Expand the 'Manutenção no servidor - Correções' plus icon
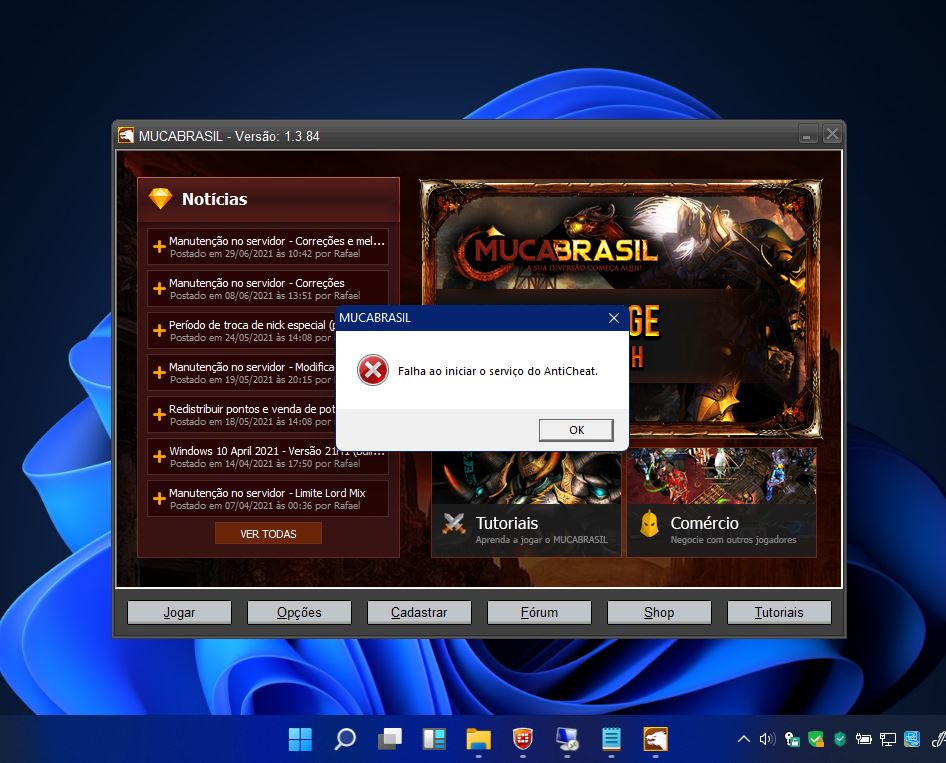The image size is (946, 763). click(x=159, y=289)
